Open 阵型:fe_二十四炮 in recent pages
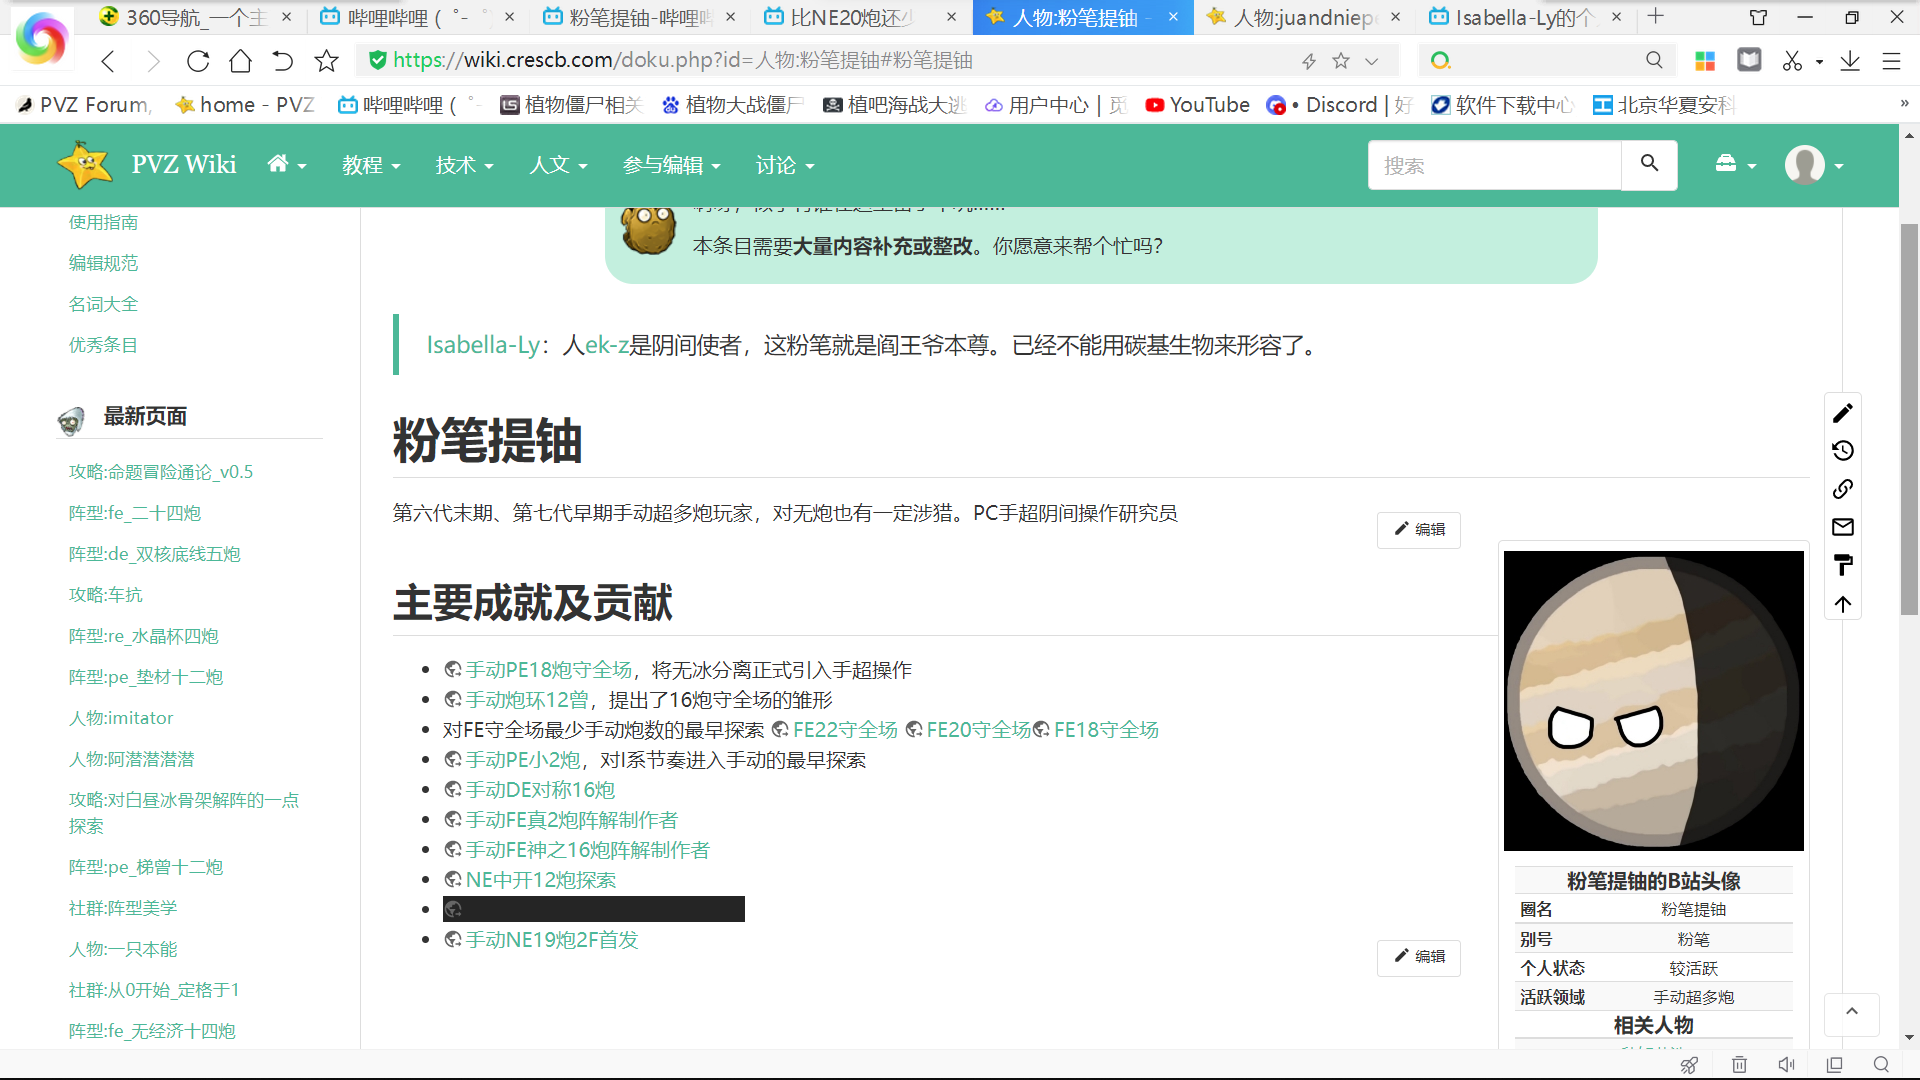1920x1080 pixels. point(134,513)
